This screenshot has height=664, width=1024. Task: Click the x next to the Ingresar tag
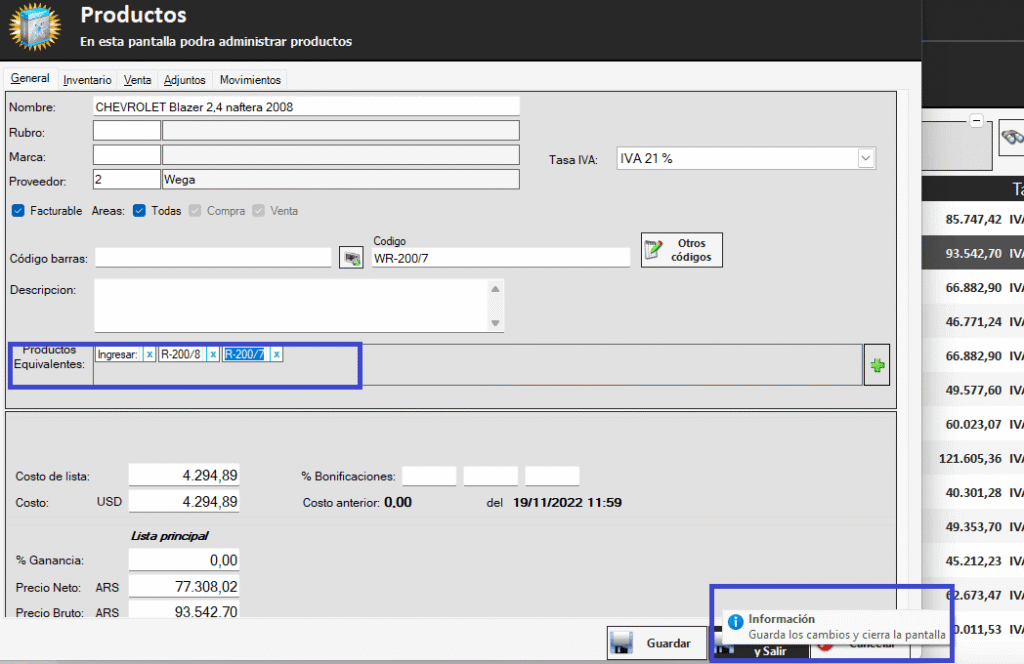(149, 355)
